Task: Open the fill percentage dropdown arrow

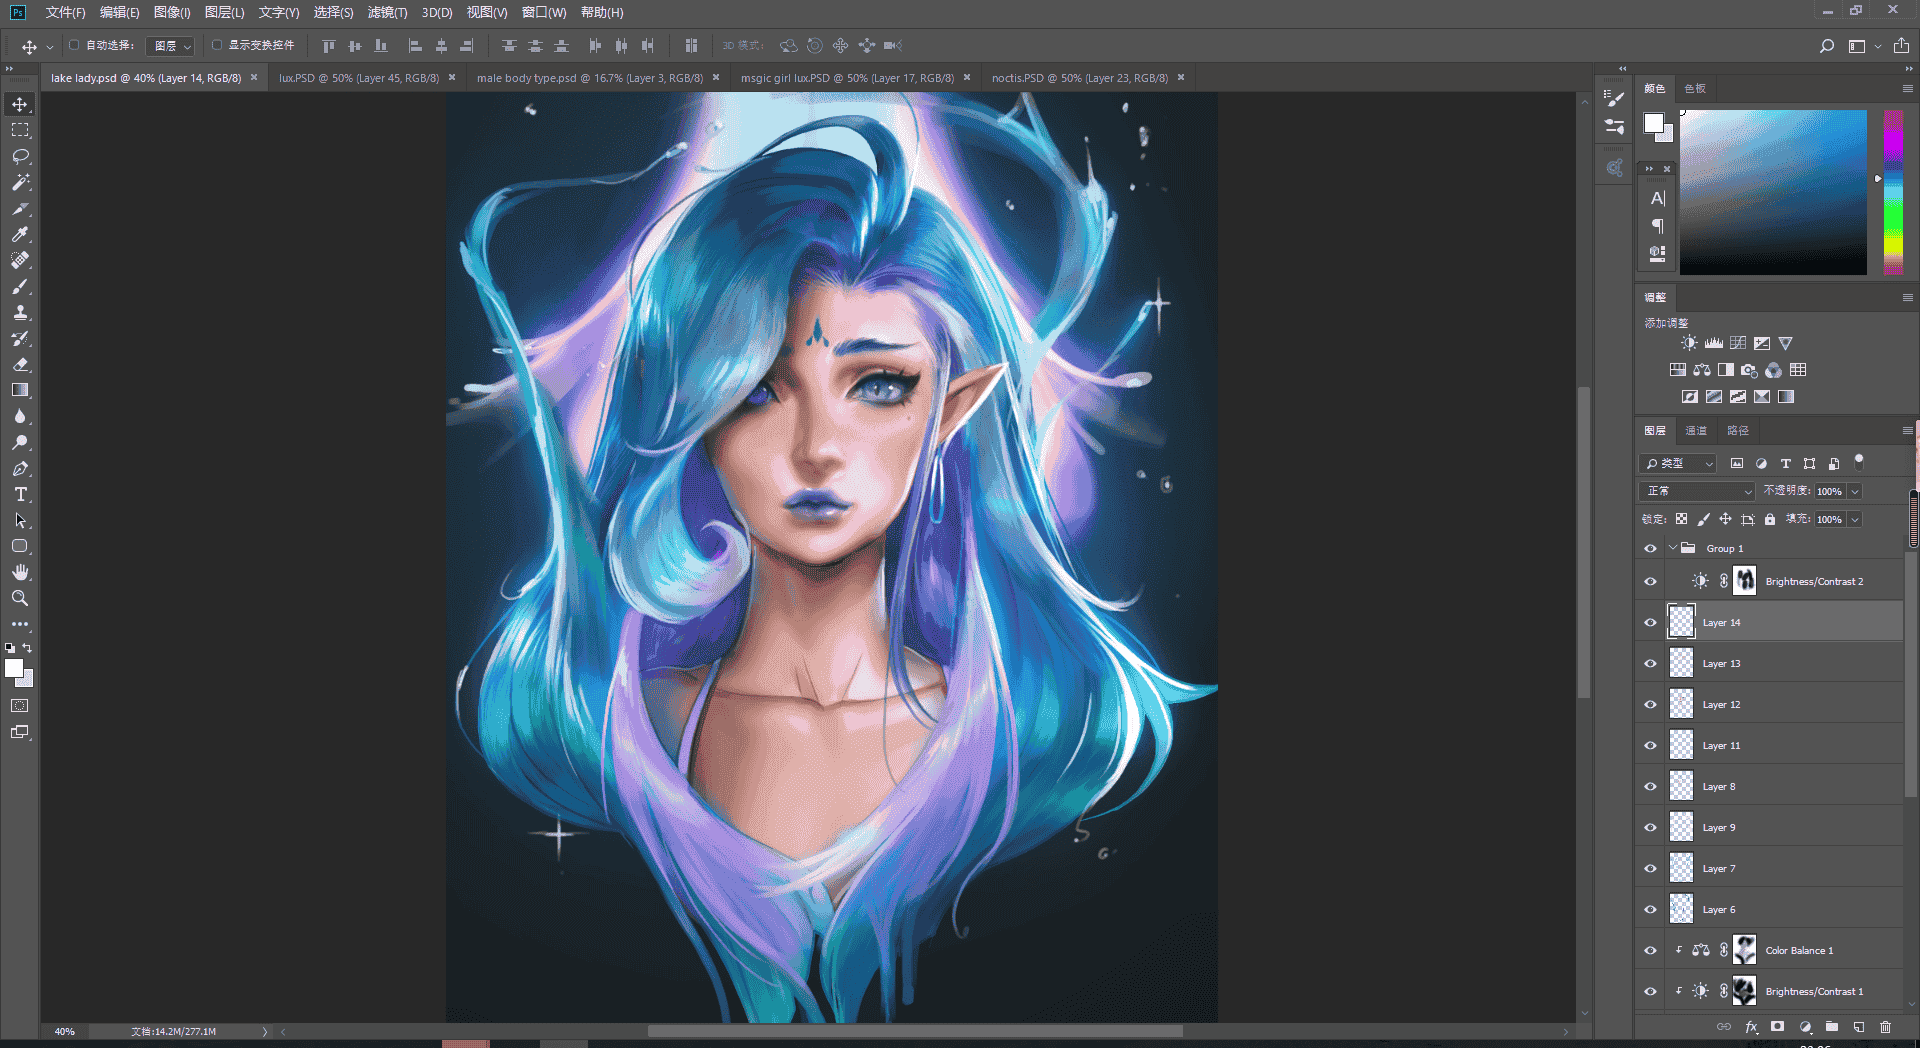Action: (x=1855, y=519)
